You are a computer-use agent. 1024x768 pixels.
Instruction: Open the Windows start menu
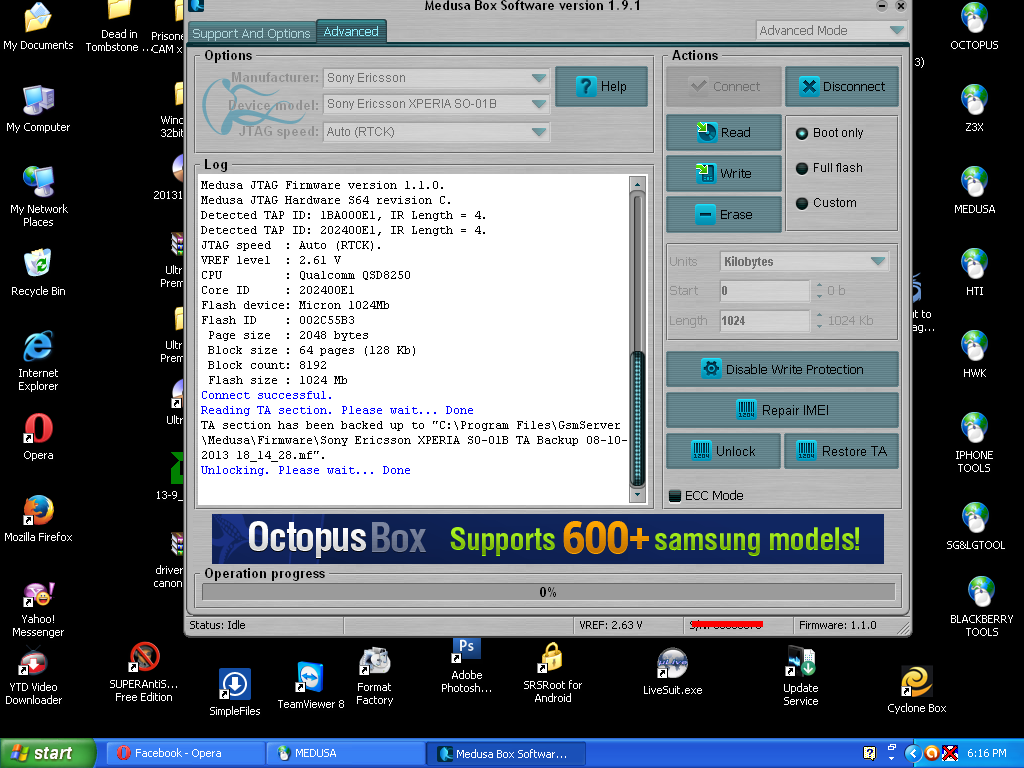click(48, 753)
